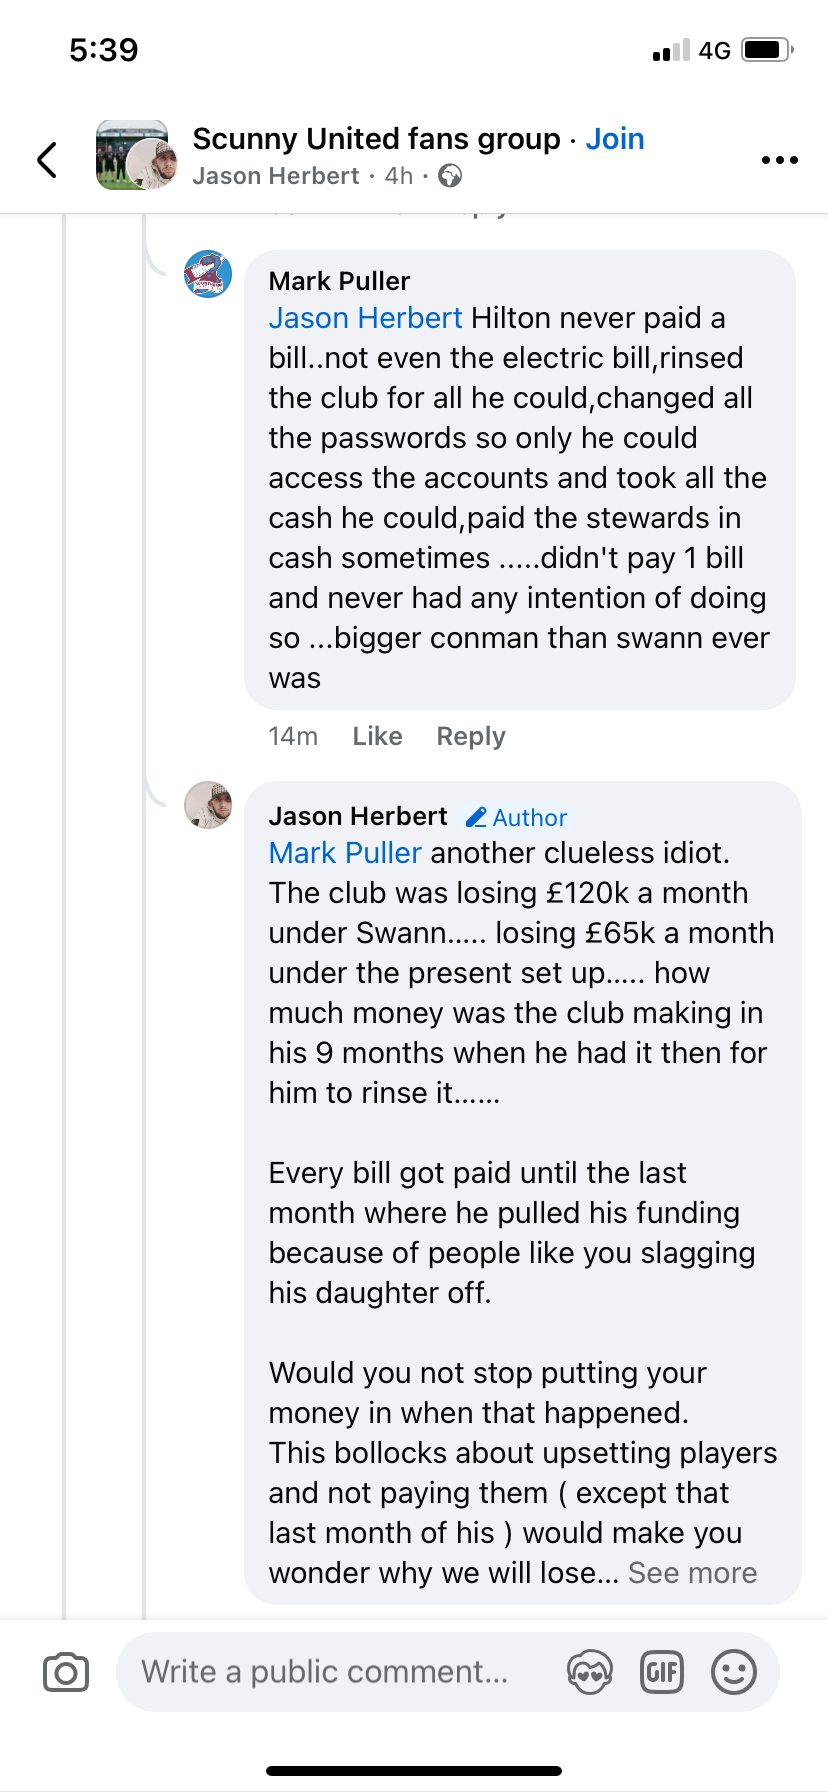Tap the camera icon to attach photo
The height and width of the screenshot is (1792, 828).
coord(66,1672)
